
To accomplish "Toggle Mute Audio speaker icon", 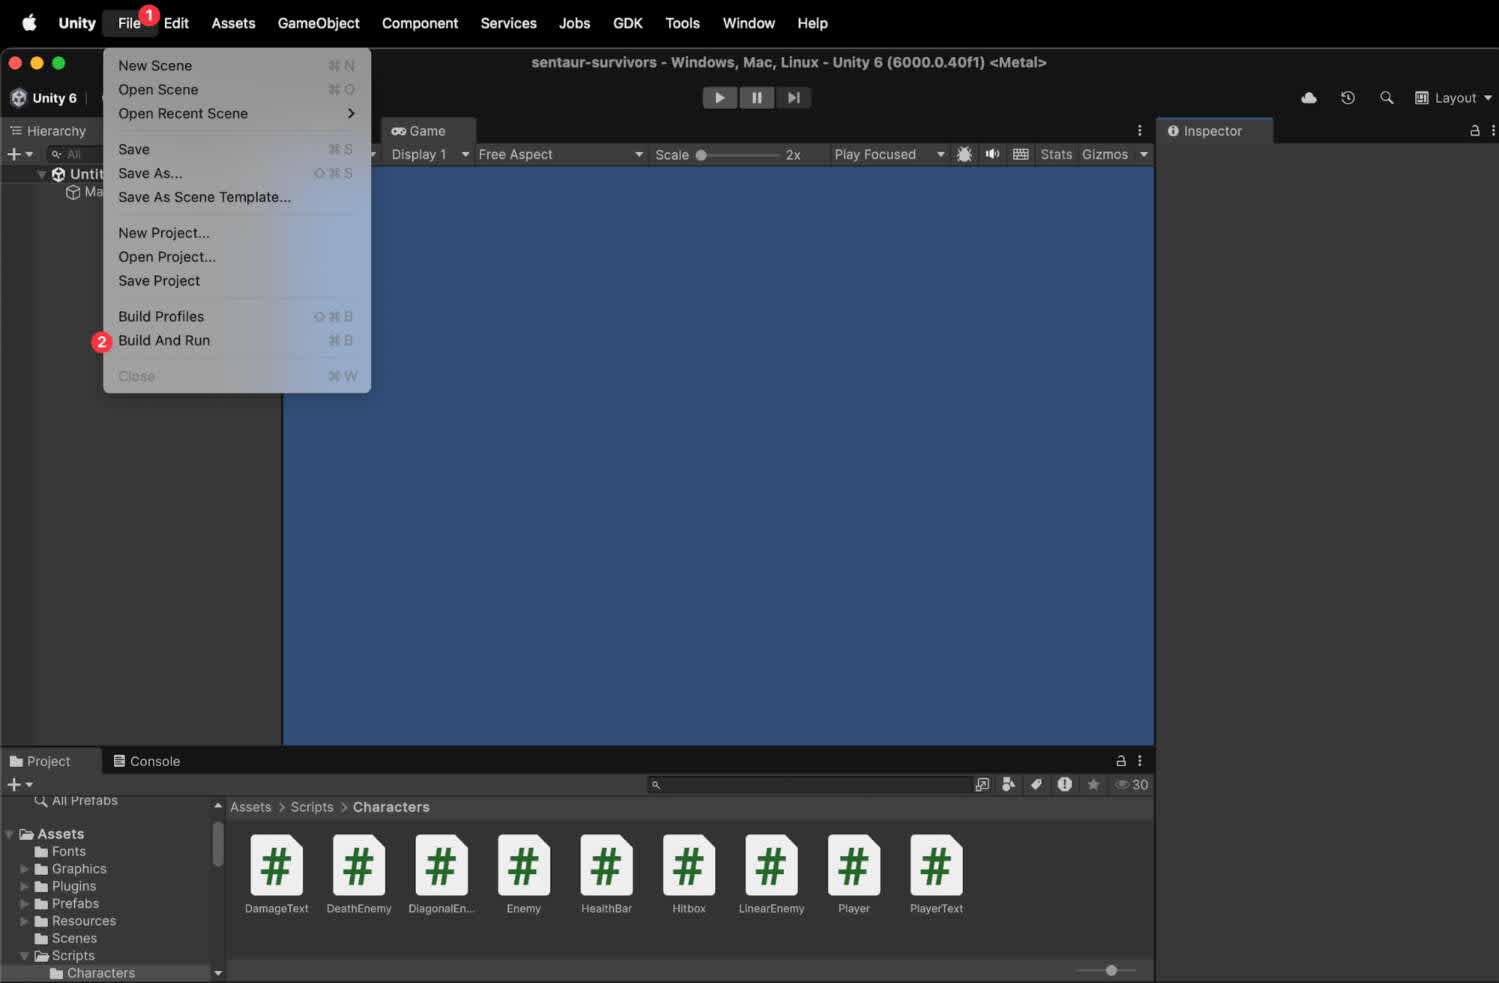I will click(992, 154).
